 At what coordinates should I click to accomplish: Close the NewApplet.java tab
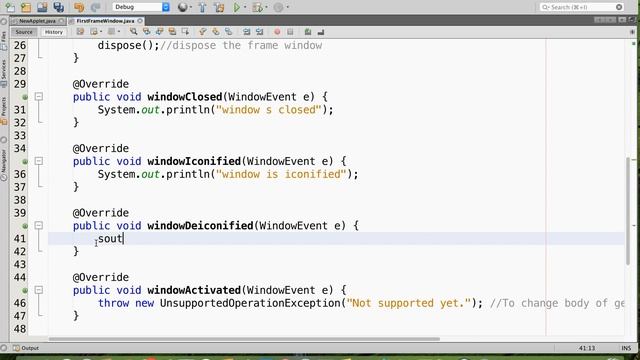point(61,20)
